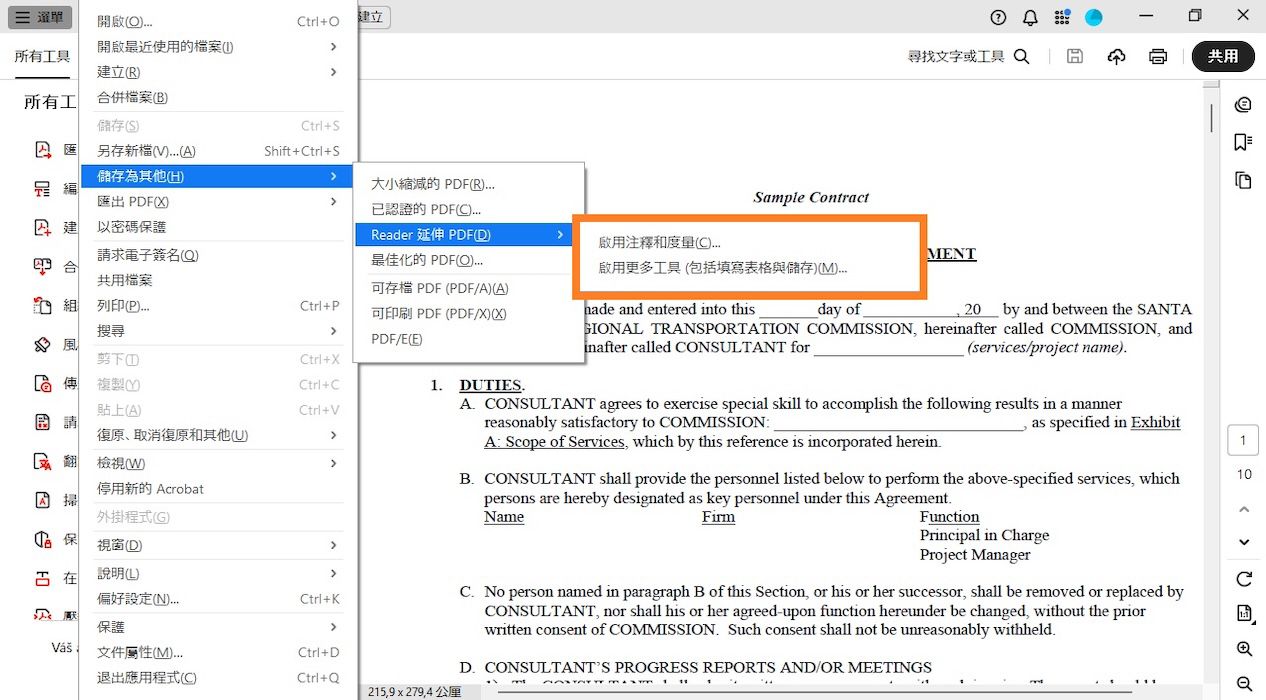Image resolution: width=1266 pixels, height=700 pixels.
Task: Open the comments panel on the right
Action: pos(1242,104)
